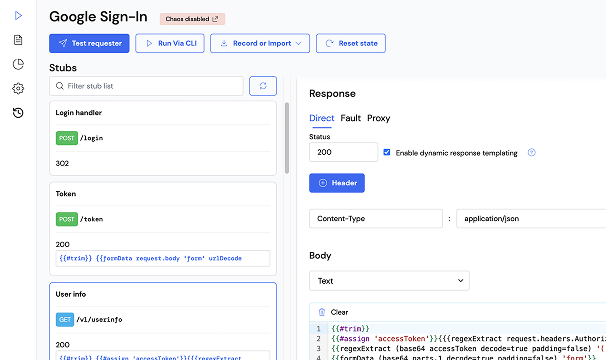Click the refresh stub list icon button

pos(263,86)
